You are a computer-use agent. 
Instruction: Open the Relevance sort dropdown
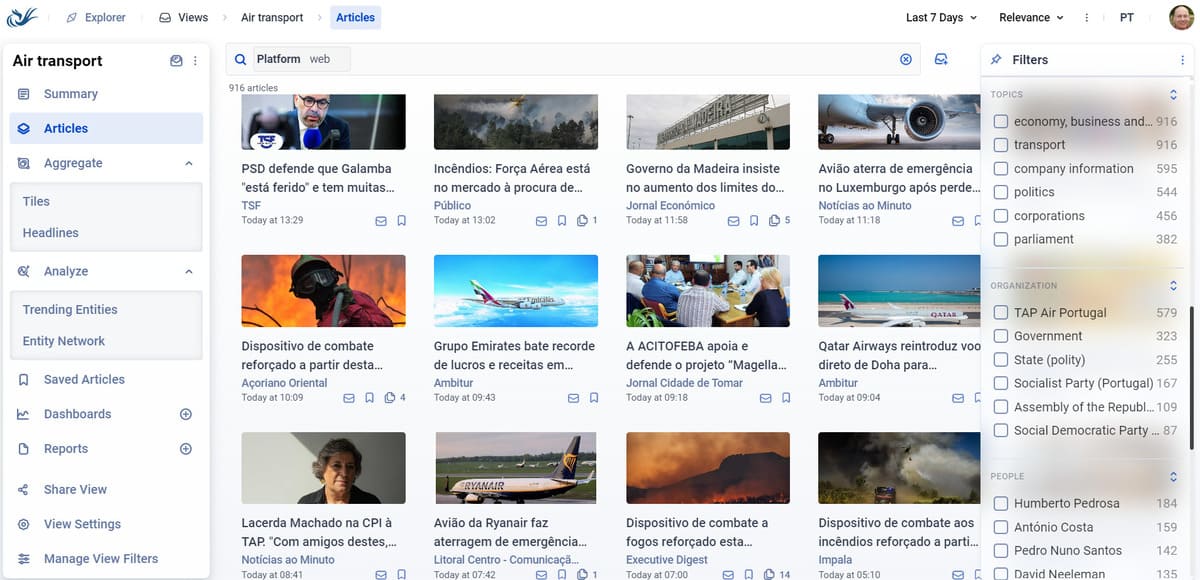coord(1030,18)
